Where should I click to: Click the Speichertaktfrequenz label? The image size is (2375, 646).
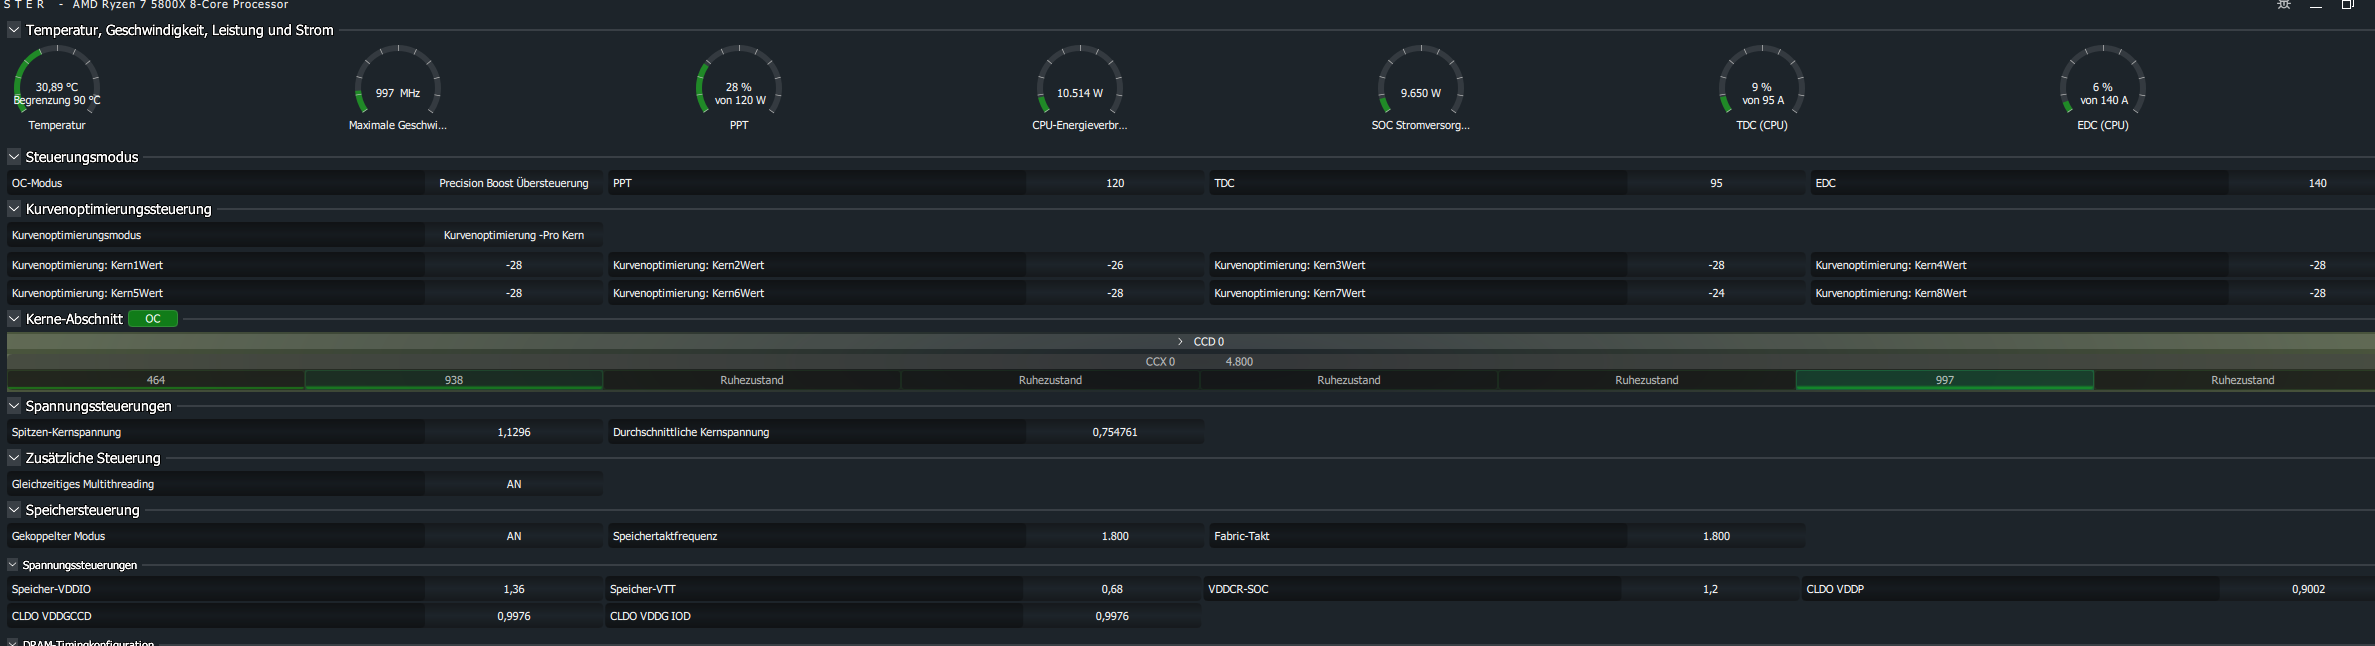pos(665,536)
